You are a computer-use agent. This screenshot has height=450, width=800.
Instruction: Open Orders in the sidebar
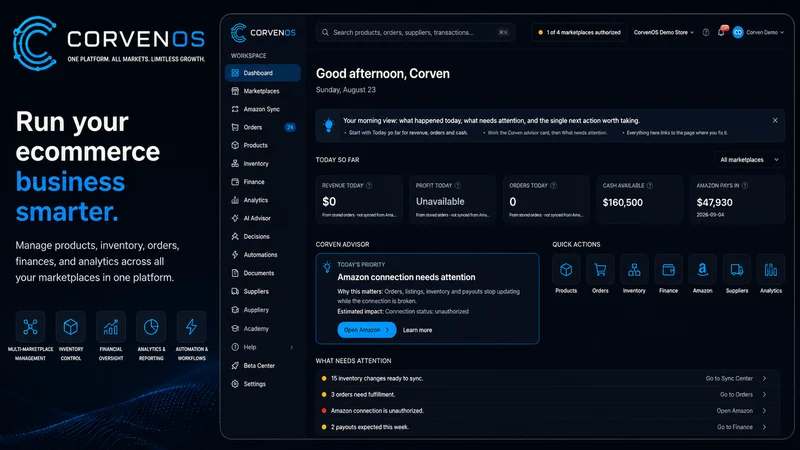[x=263, y=128]
